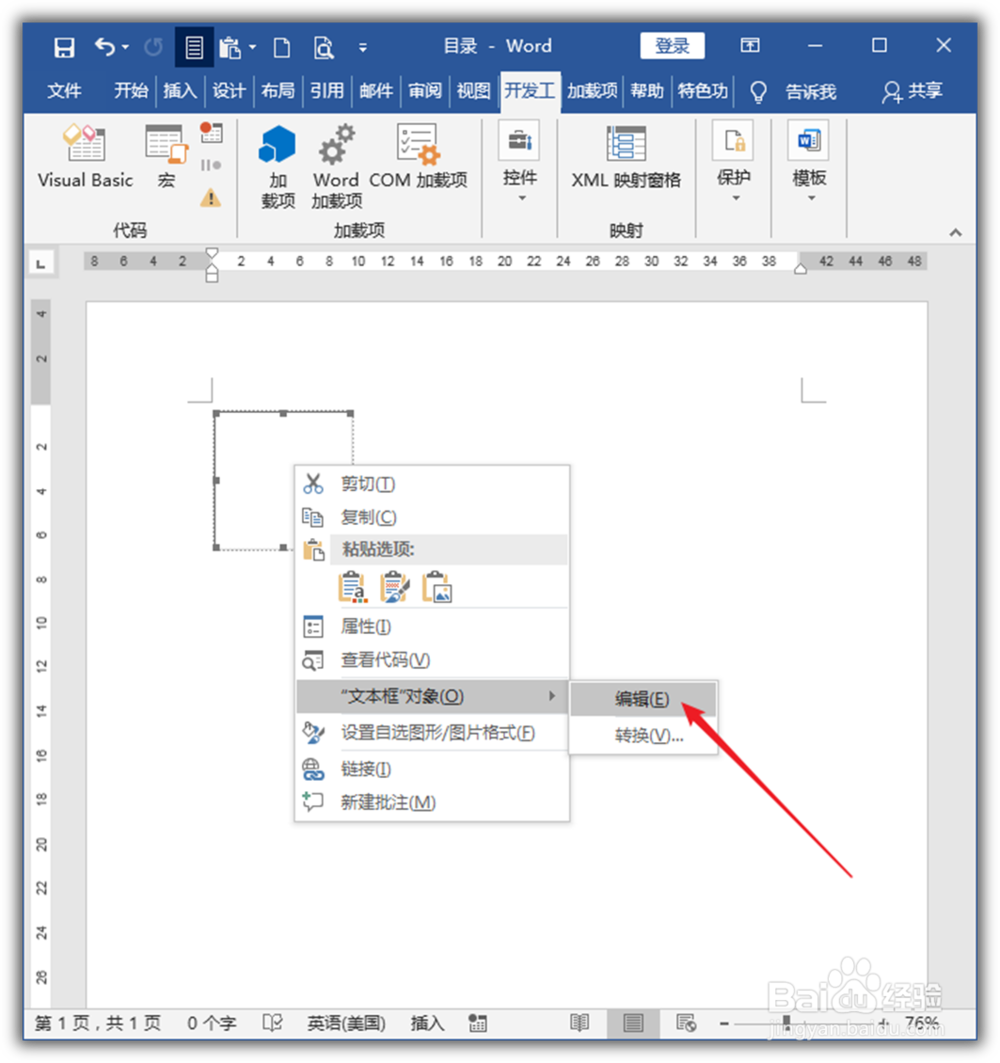Open the 宏 macros dialog

(x=166, y=156)
